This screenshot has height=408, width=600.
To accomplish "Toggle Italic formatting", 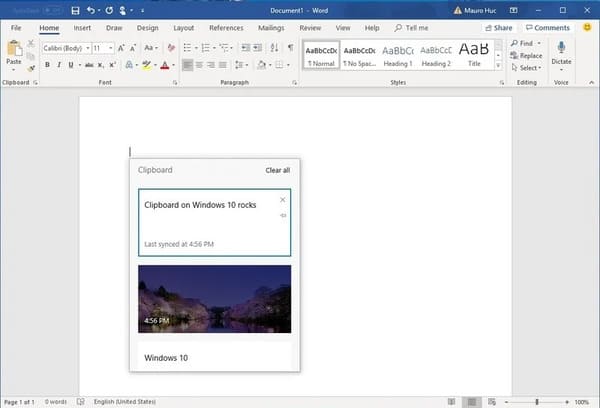I will tap(59, 65).
